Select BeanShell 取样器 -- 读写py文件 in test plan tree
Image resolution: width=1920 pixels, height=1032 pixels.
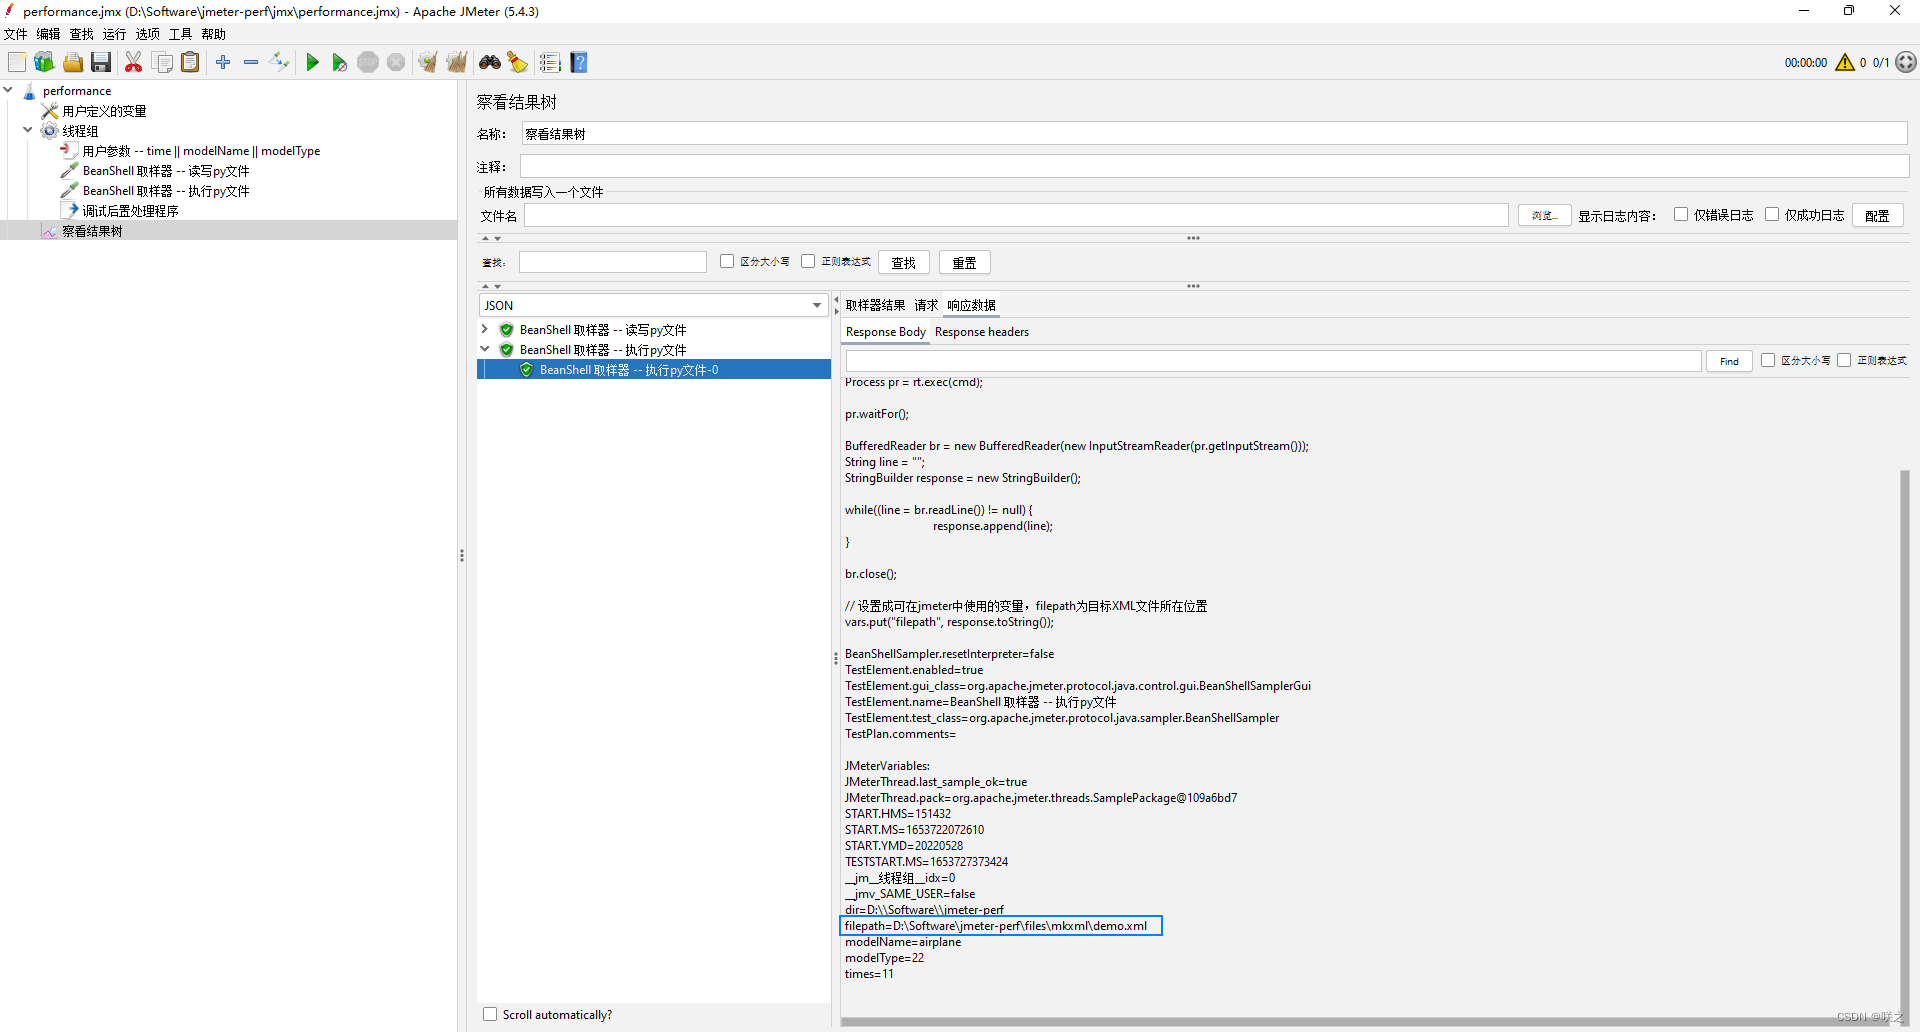(166, 171)
